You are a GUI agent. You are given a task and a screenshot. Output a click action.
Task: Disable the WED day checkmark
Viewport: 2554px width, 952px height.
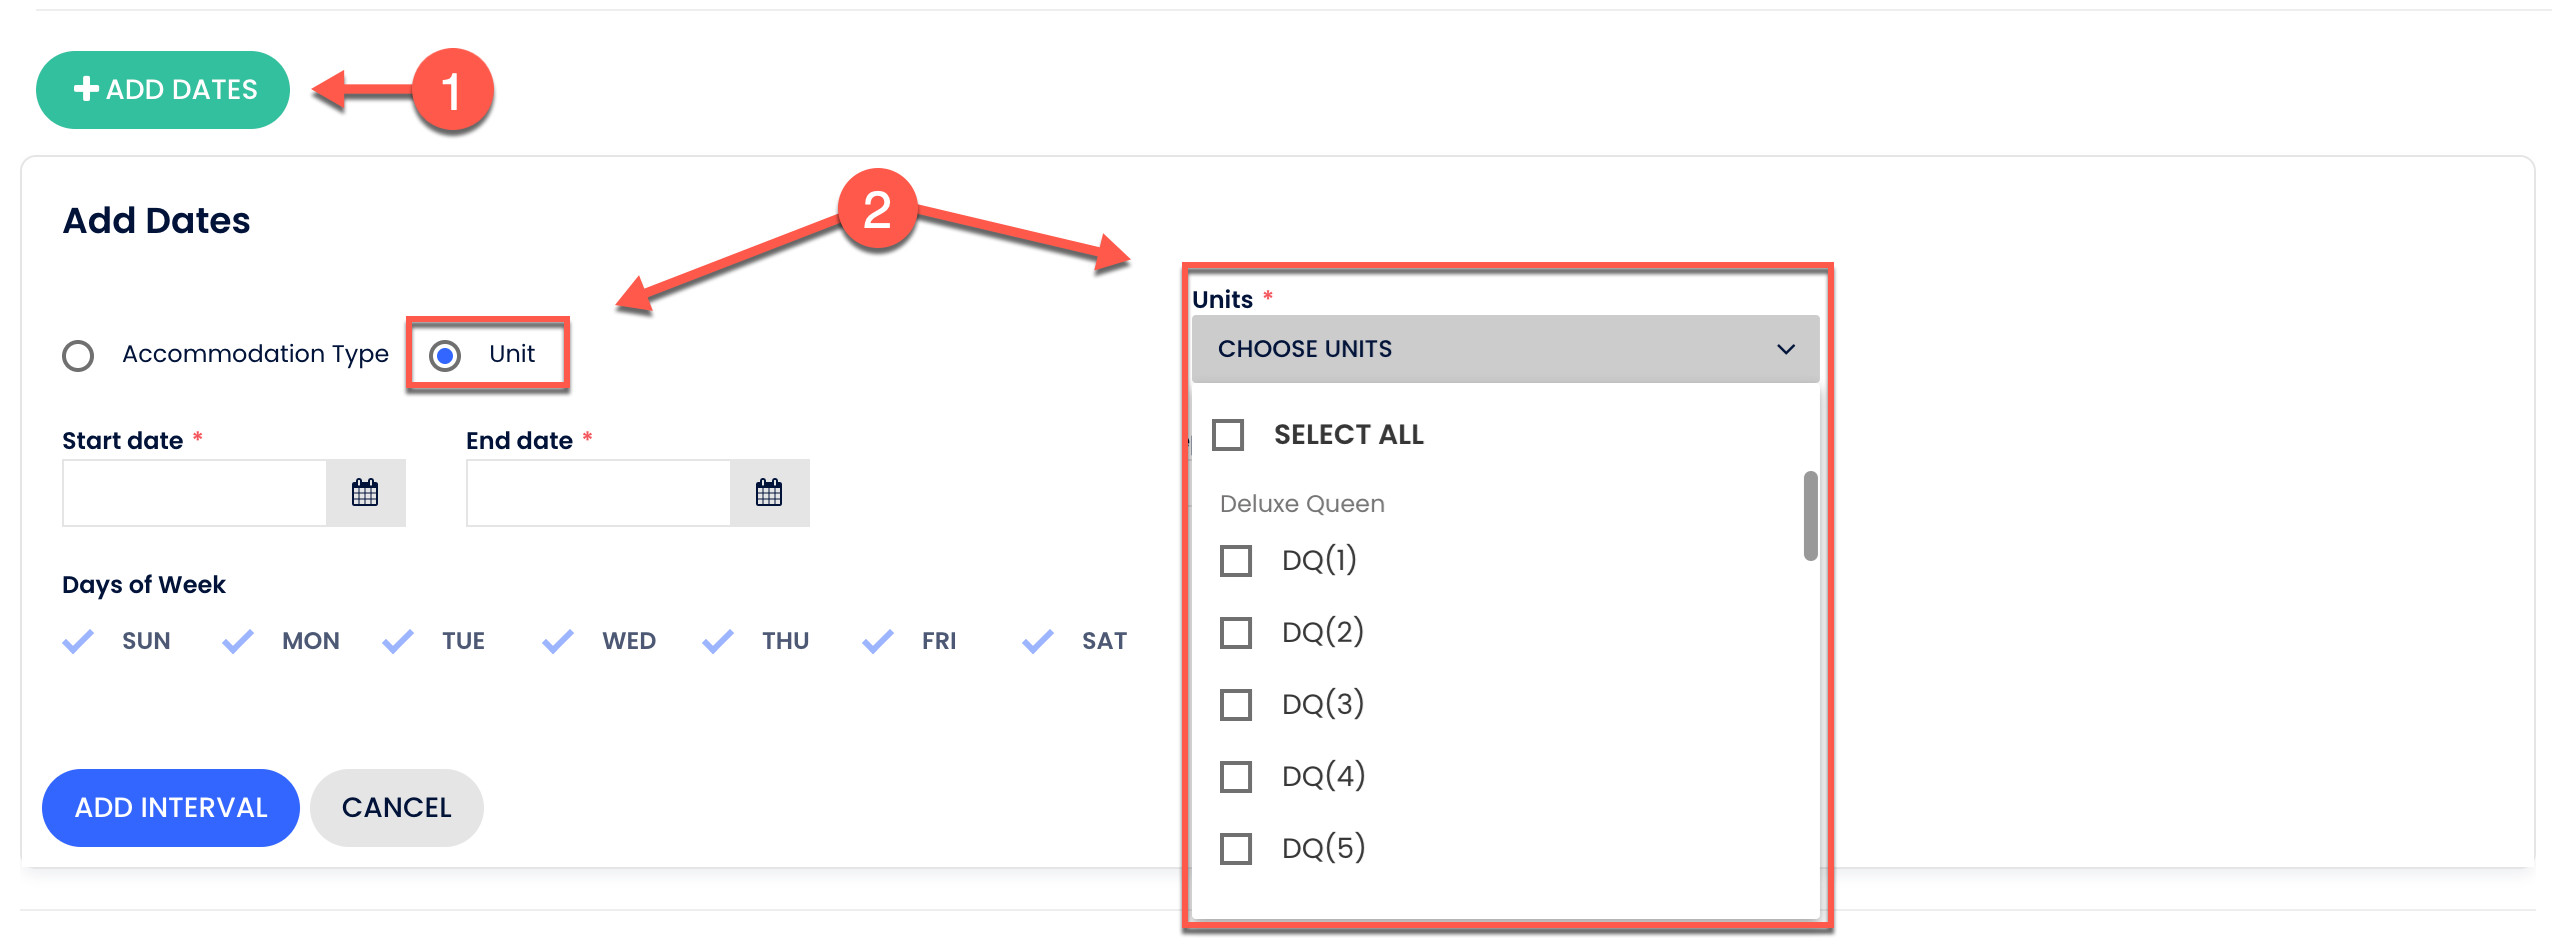pyautogui.click(x=557, y=640)
